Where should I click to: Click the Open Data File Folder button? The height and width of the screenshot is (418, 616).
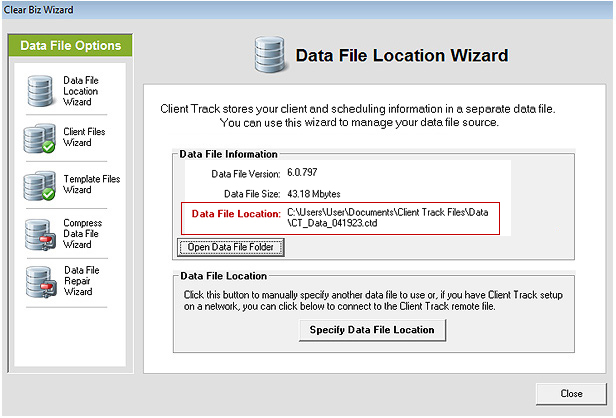231,247
